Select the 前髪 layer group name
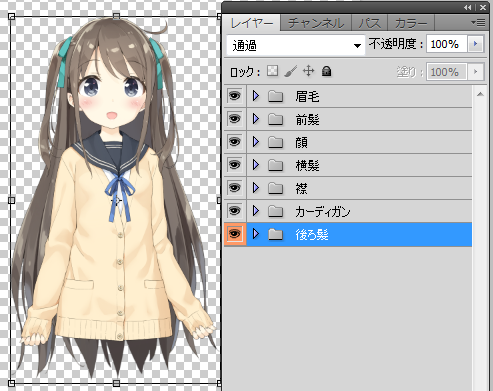 coord(307,120)
